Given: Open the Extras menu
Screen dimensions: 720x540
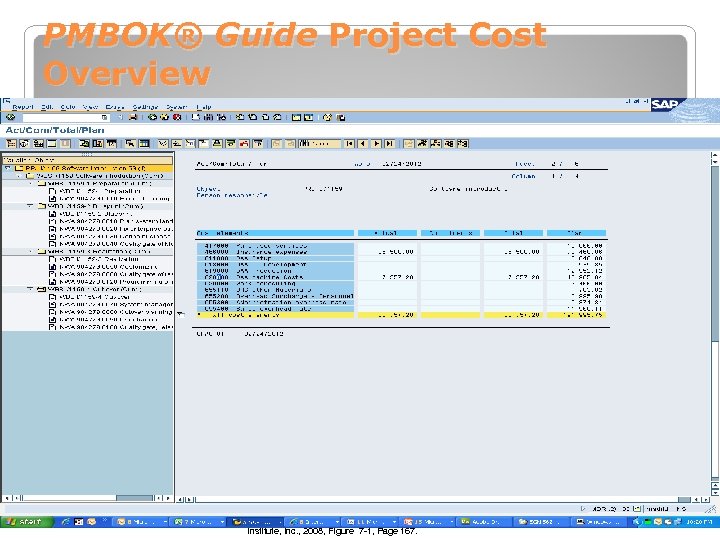Looking at the screenshot, I should pos(115,107).
